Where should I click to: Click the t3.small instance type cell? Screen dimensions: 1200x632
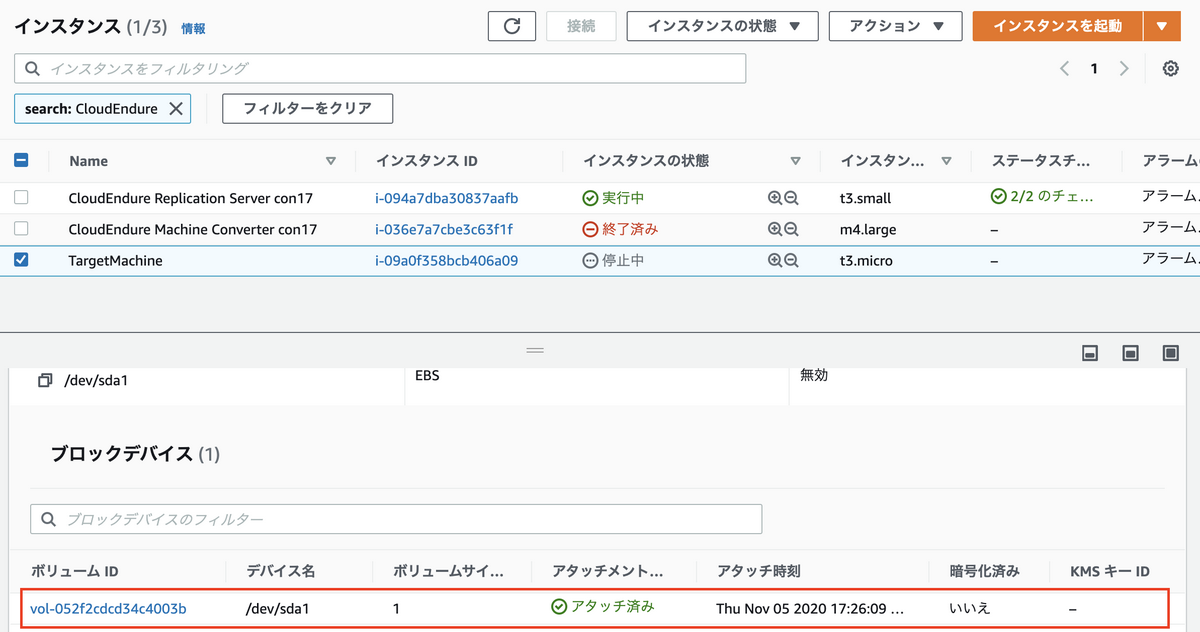click(x=867, y=198)
